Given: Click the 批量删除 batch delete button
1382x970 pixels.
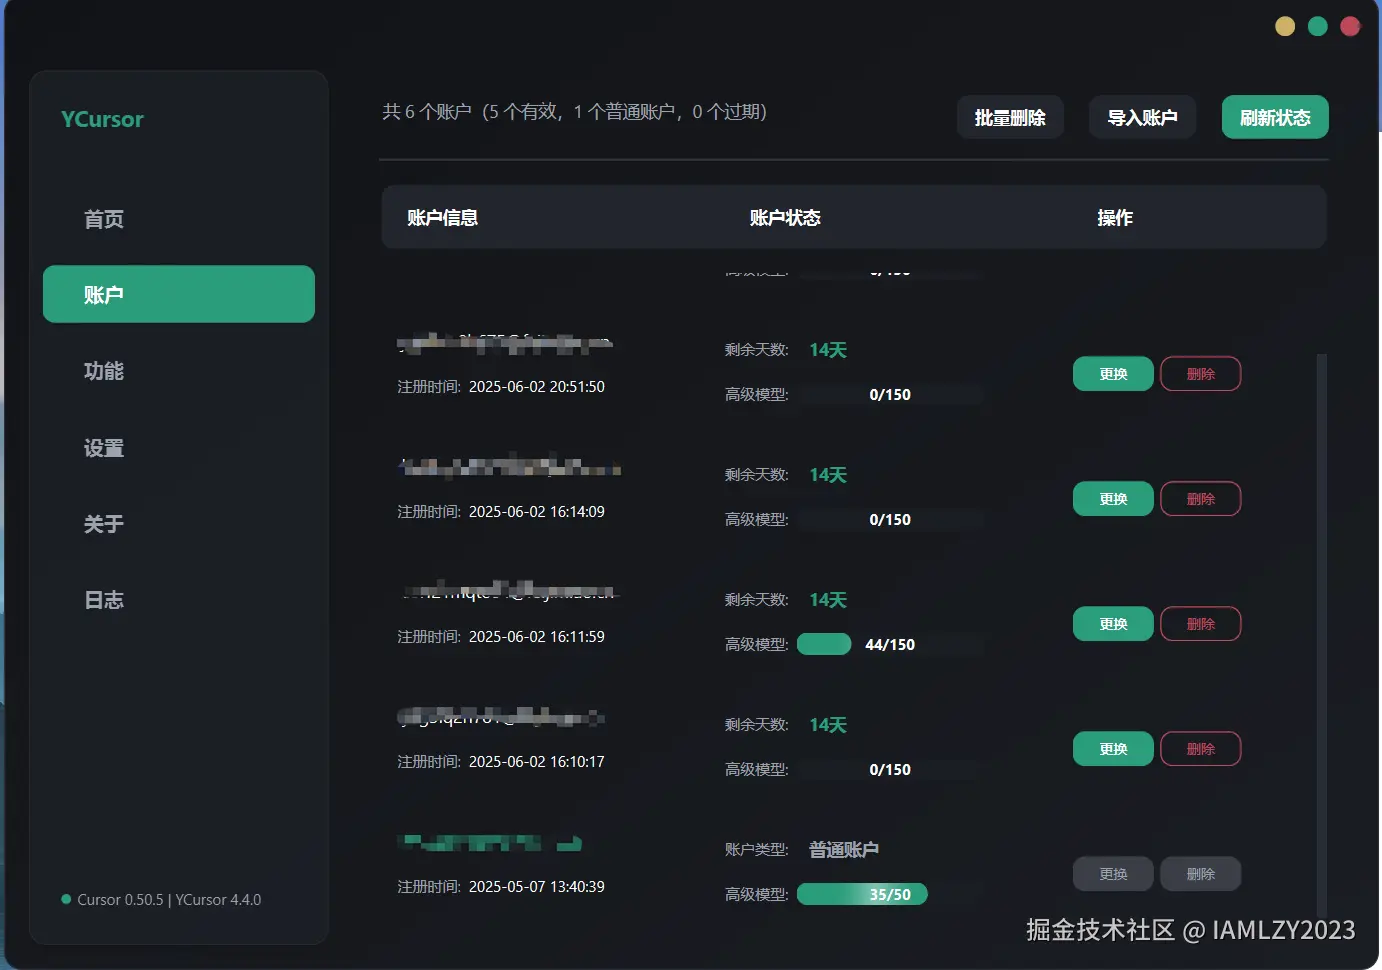Looking at the screenshot, I should pos(1010,117).
